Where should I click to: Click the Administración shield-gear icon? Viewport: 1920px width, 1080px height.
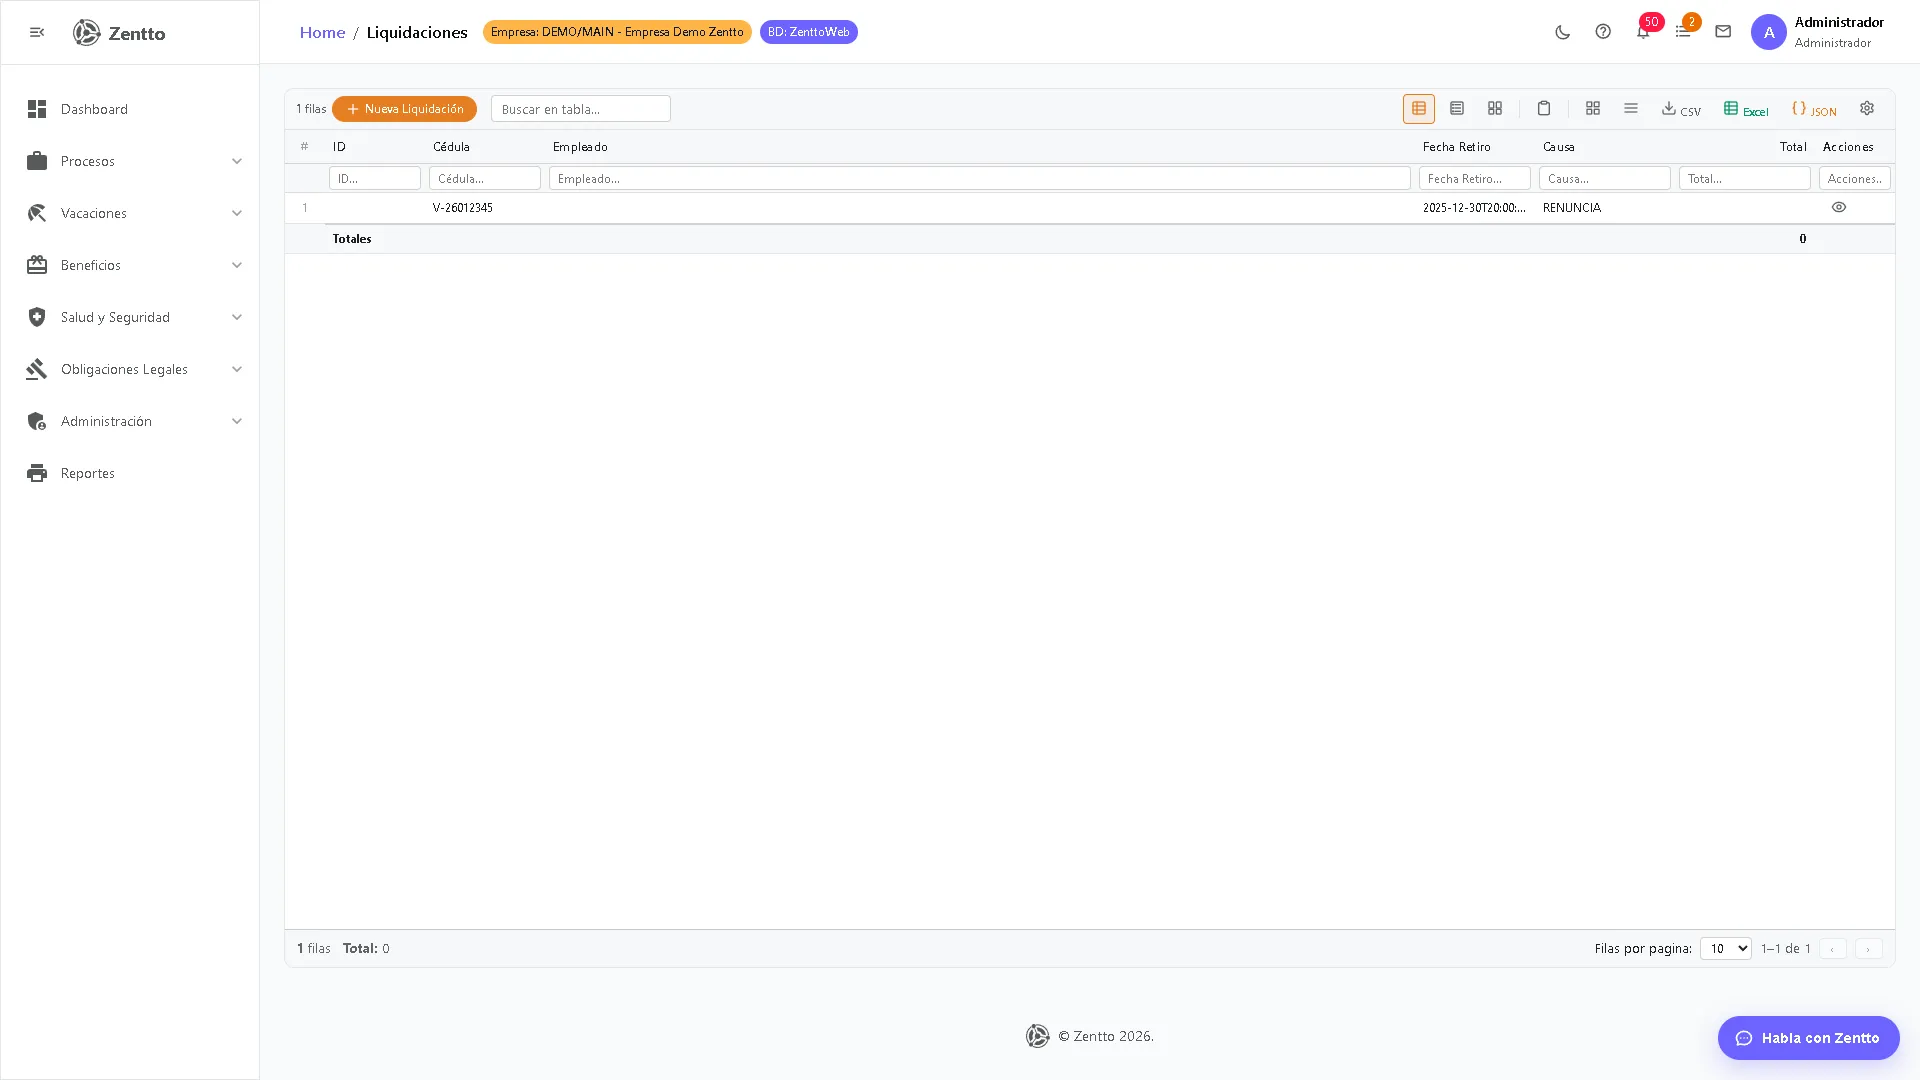point(37,421)
